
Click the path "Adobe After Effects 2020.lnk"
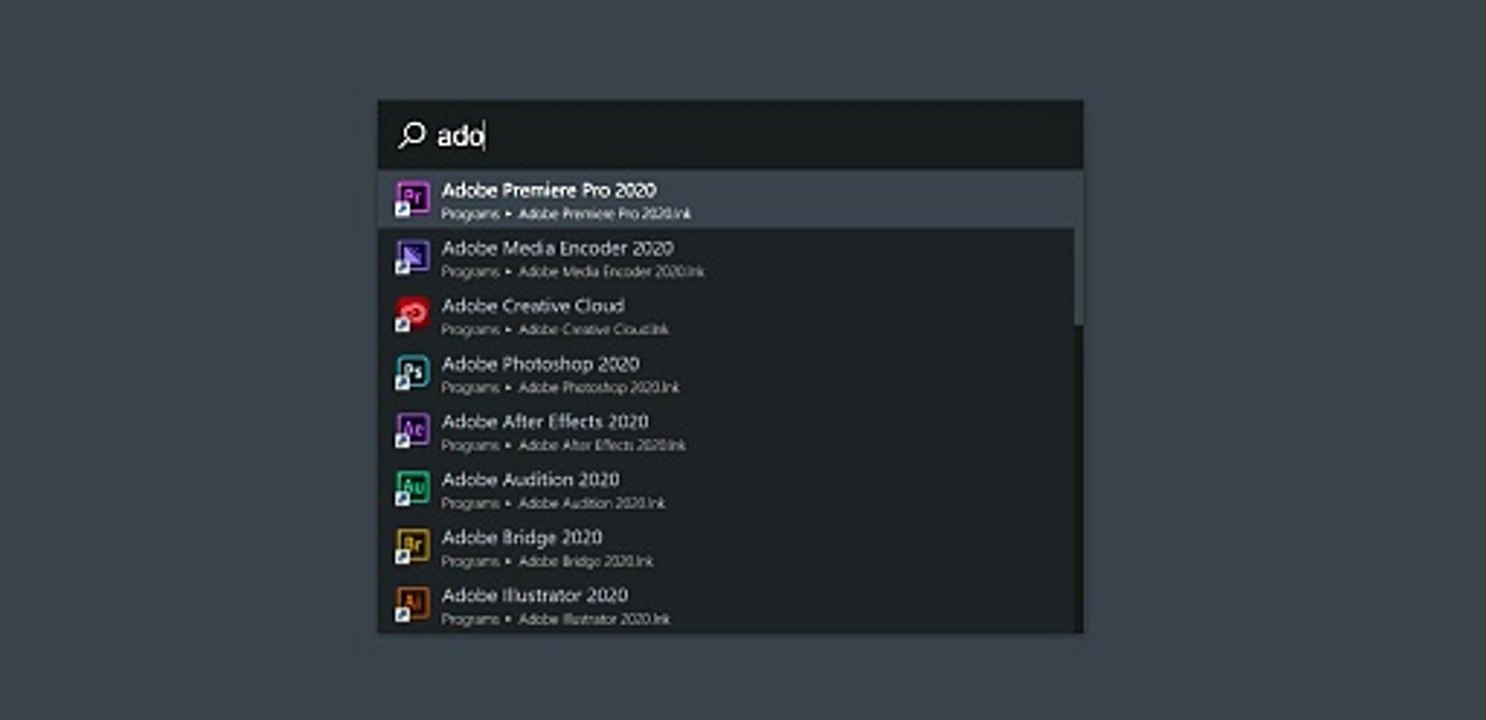(x=602, y=446)
